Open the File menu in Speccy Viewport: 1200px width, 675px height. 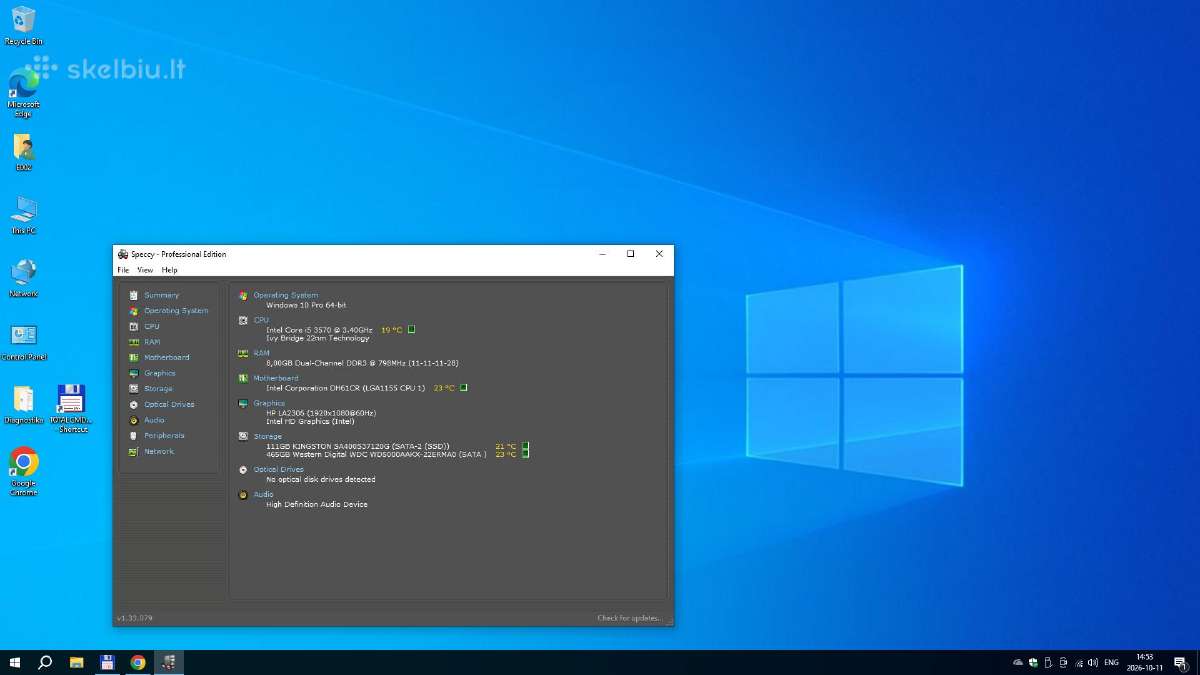coord(123,270)
